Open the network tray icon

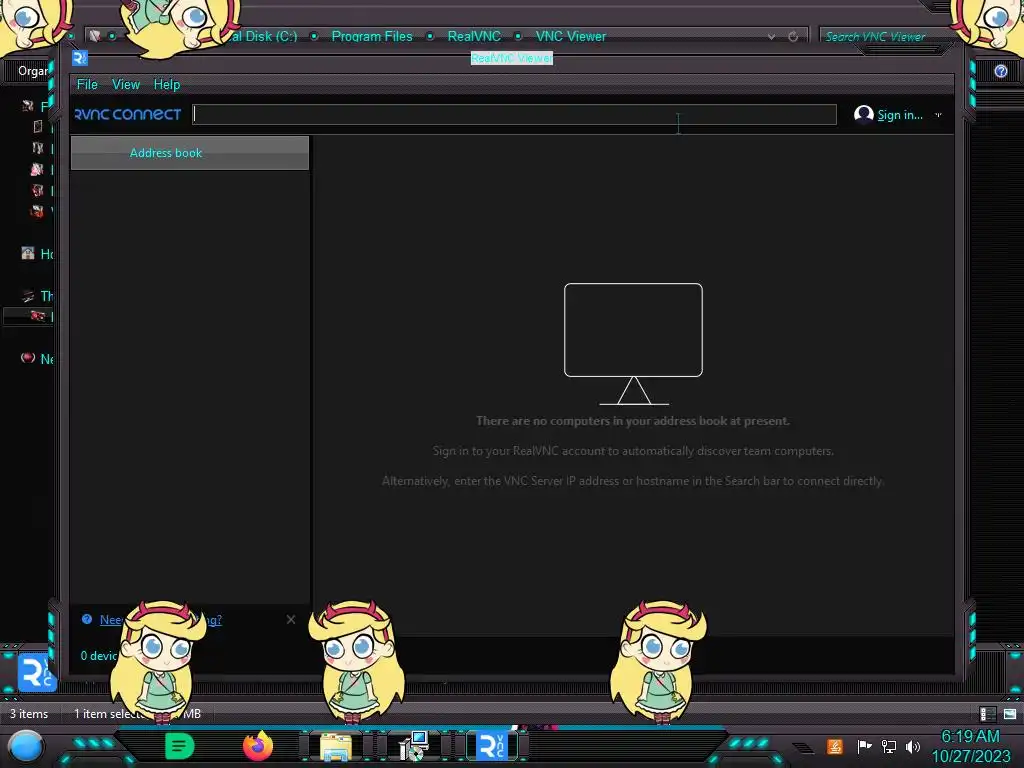point(889,746)
